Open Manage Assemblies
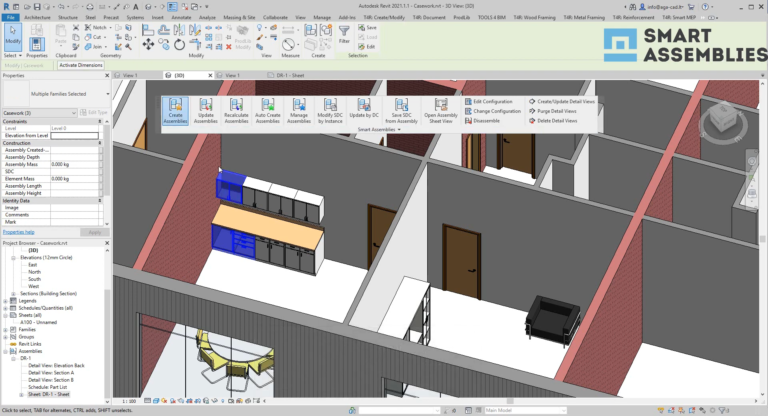Viewport: 768px width, 416px height. (x=299, y=111)
